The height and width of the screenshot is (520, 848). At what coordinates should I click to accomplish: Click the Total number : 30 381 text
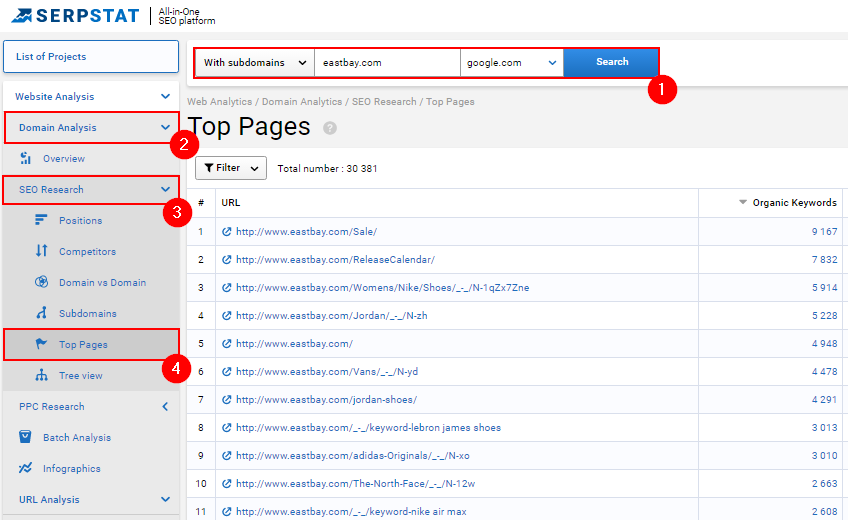[x=327, y=169]
